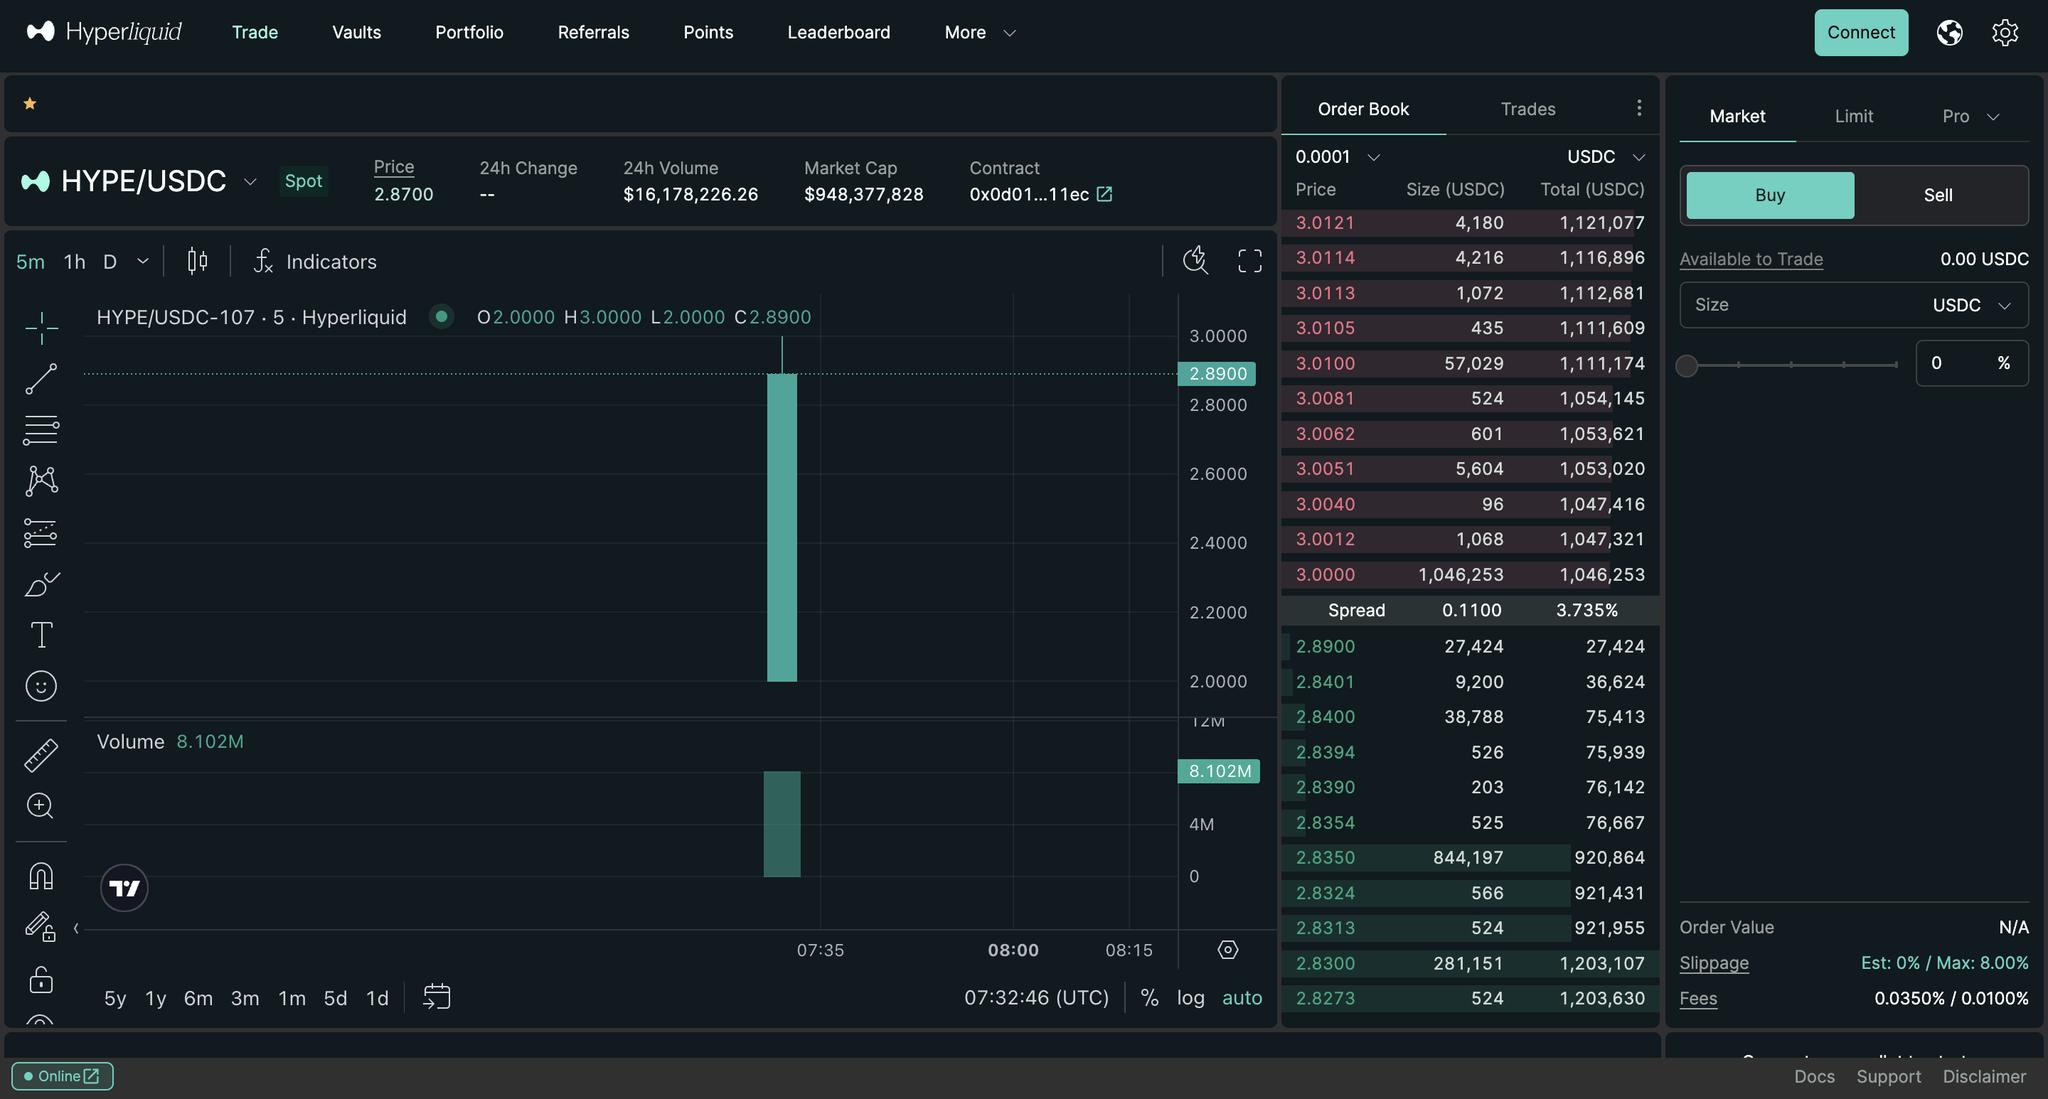Image resolution: width=2048 pixels, height=1099 pixels.
Task: Expand the HYPE/USDC pair selector
Action: coord(250,181)
